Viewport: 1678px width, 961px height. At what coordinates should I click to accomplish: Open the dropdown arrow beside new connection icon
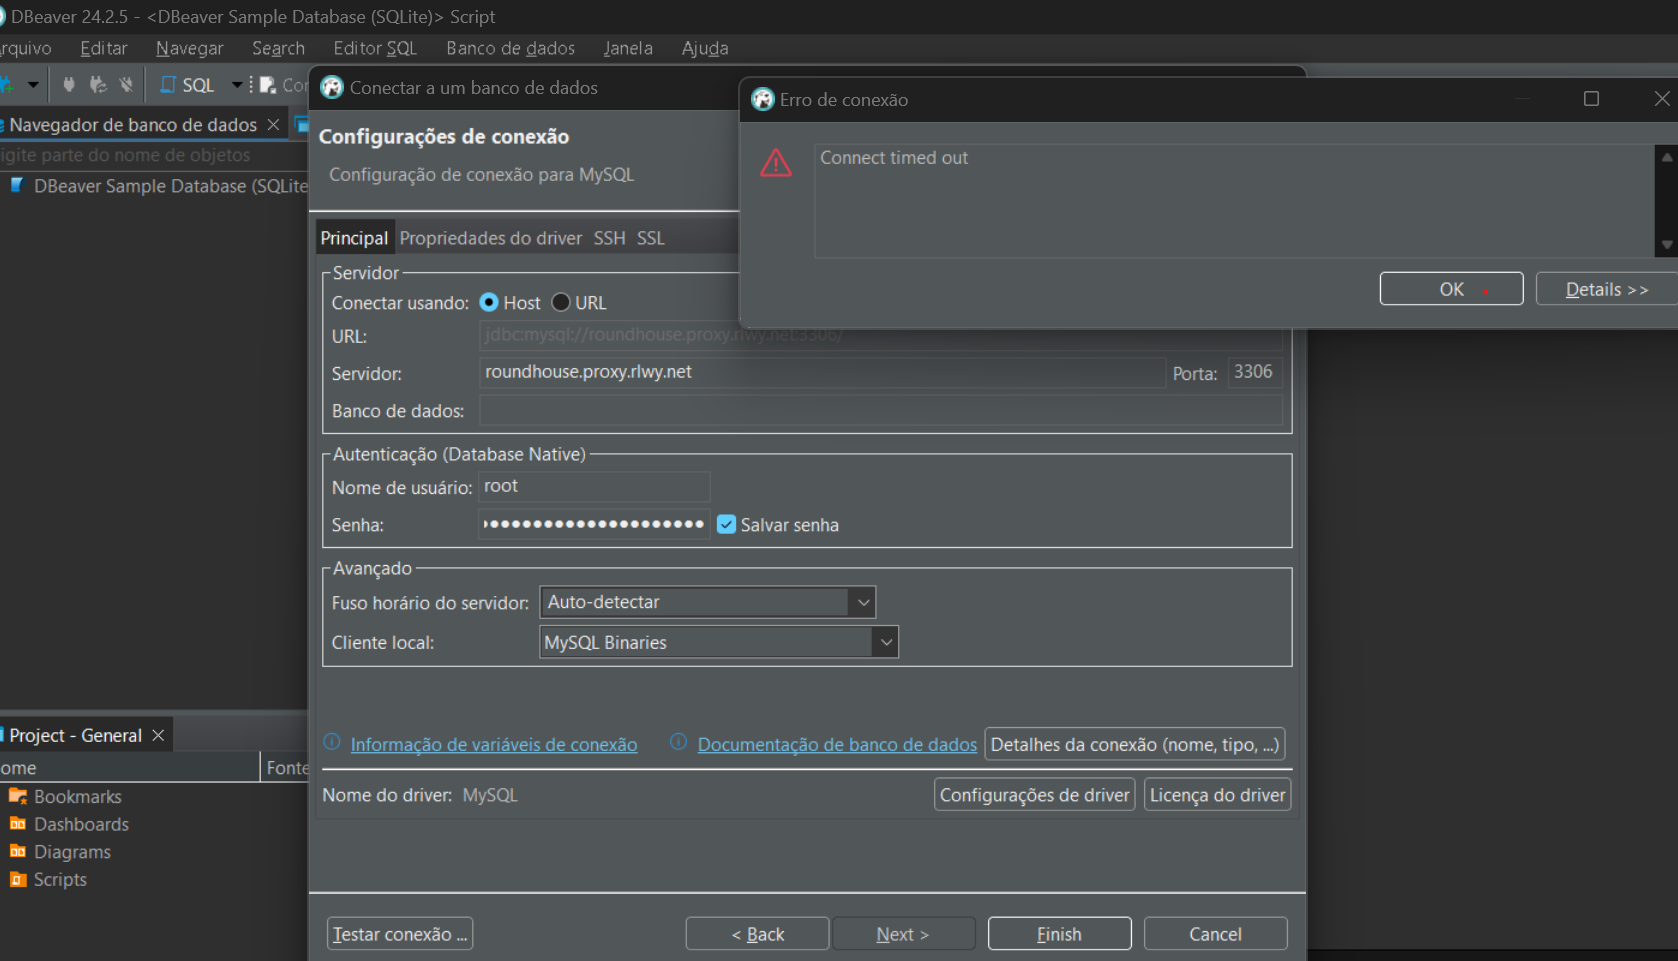pyautogui.click(x=33, y=85)
